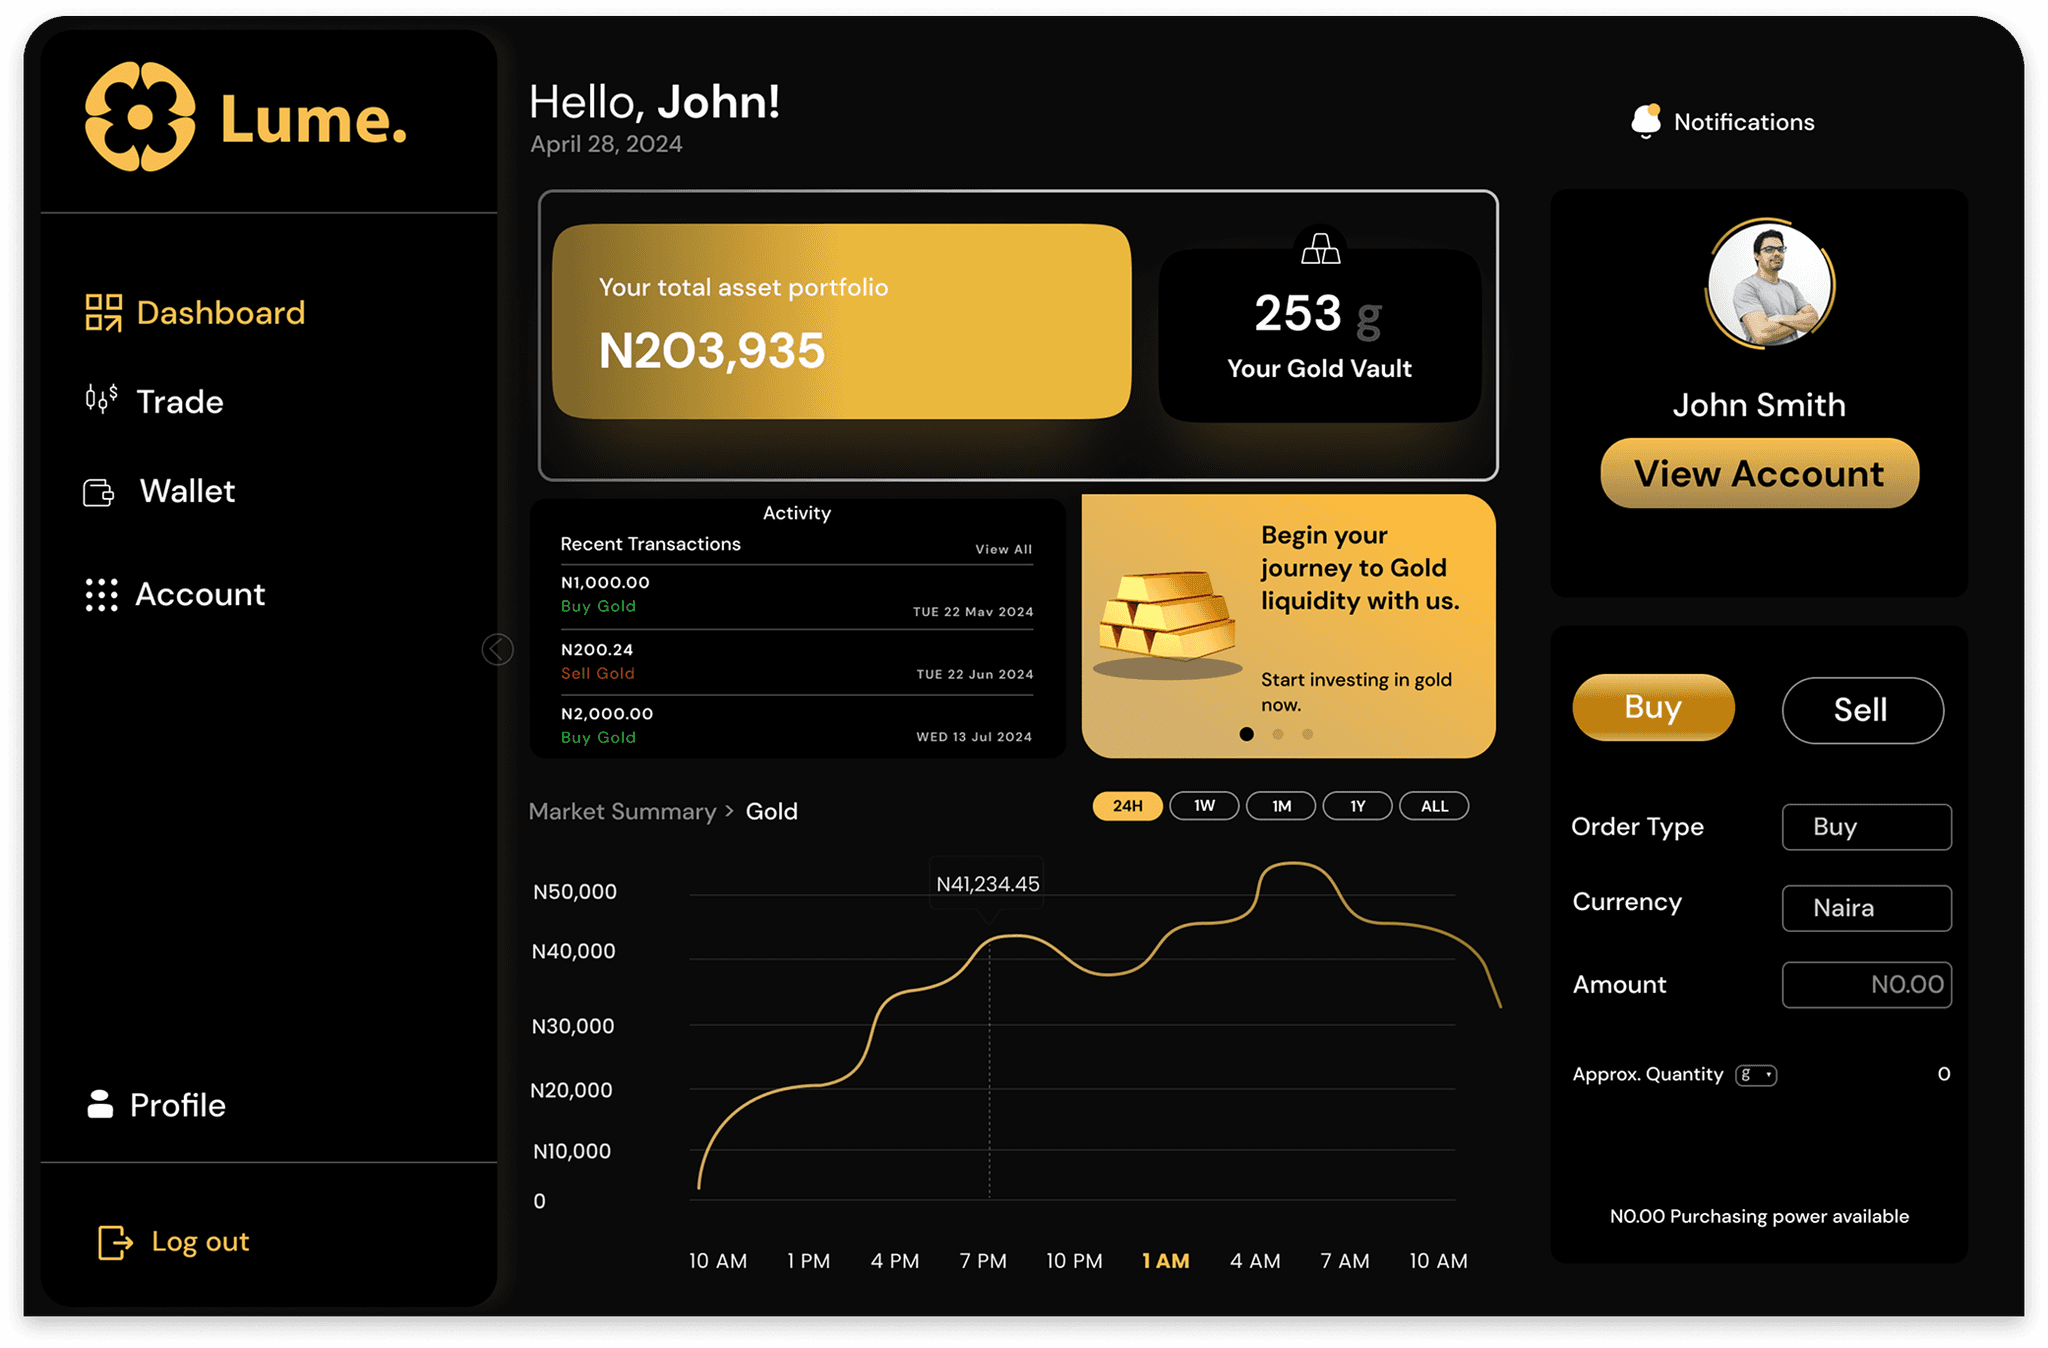Go to second promo carousel dot
The image size is (2048, 1348).
1277,734
